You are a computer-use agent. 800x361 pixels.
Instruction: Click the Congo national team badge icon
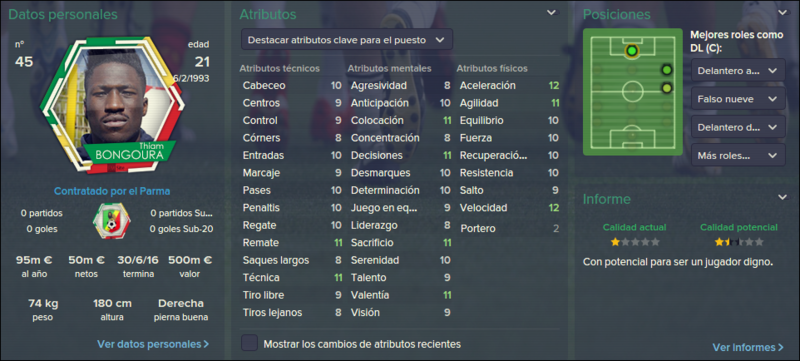pos(111,221)
